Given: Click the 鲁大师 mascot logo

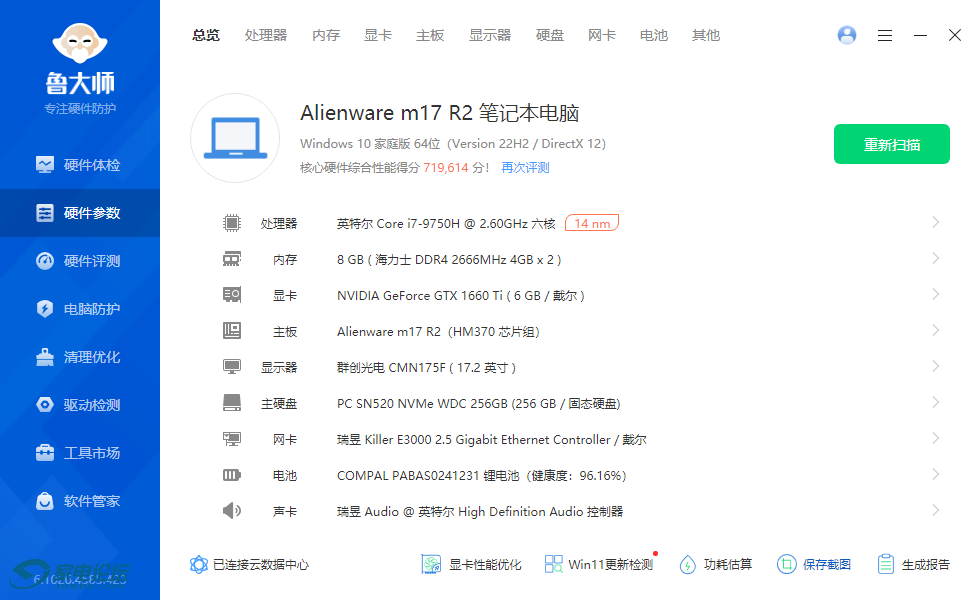Looking at the screenshot, I should point(80,43).
